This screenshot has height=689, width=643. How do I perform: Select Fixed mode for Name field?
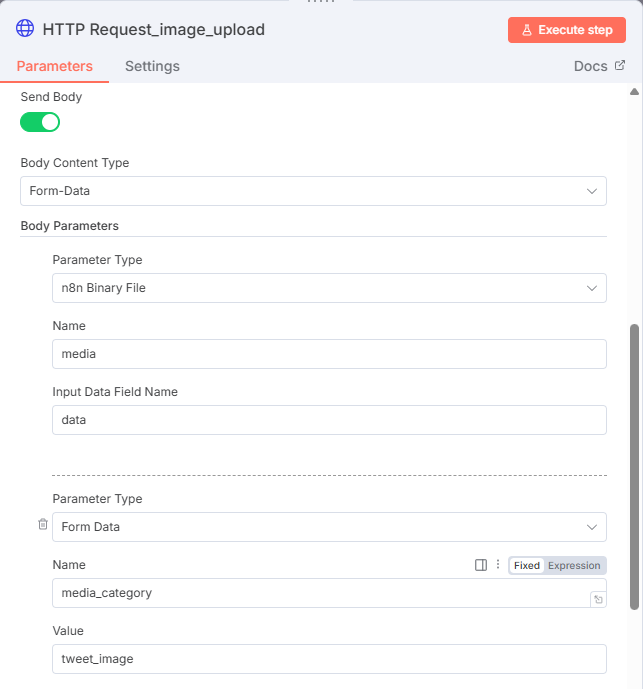pyautogui.click(x=526, y=565)
